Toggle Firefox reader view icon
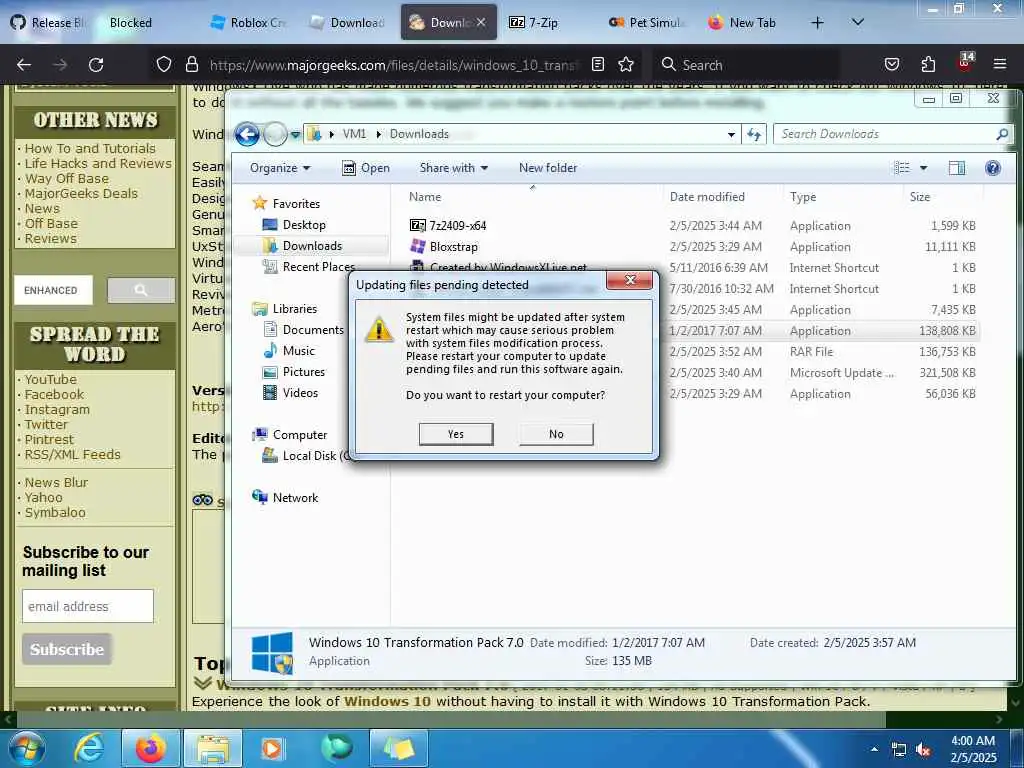The image size is (1024, 768). pyautogui.click(x=598, y=64)
